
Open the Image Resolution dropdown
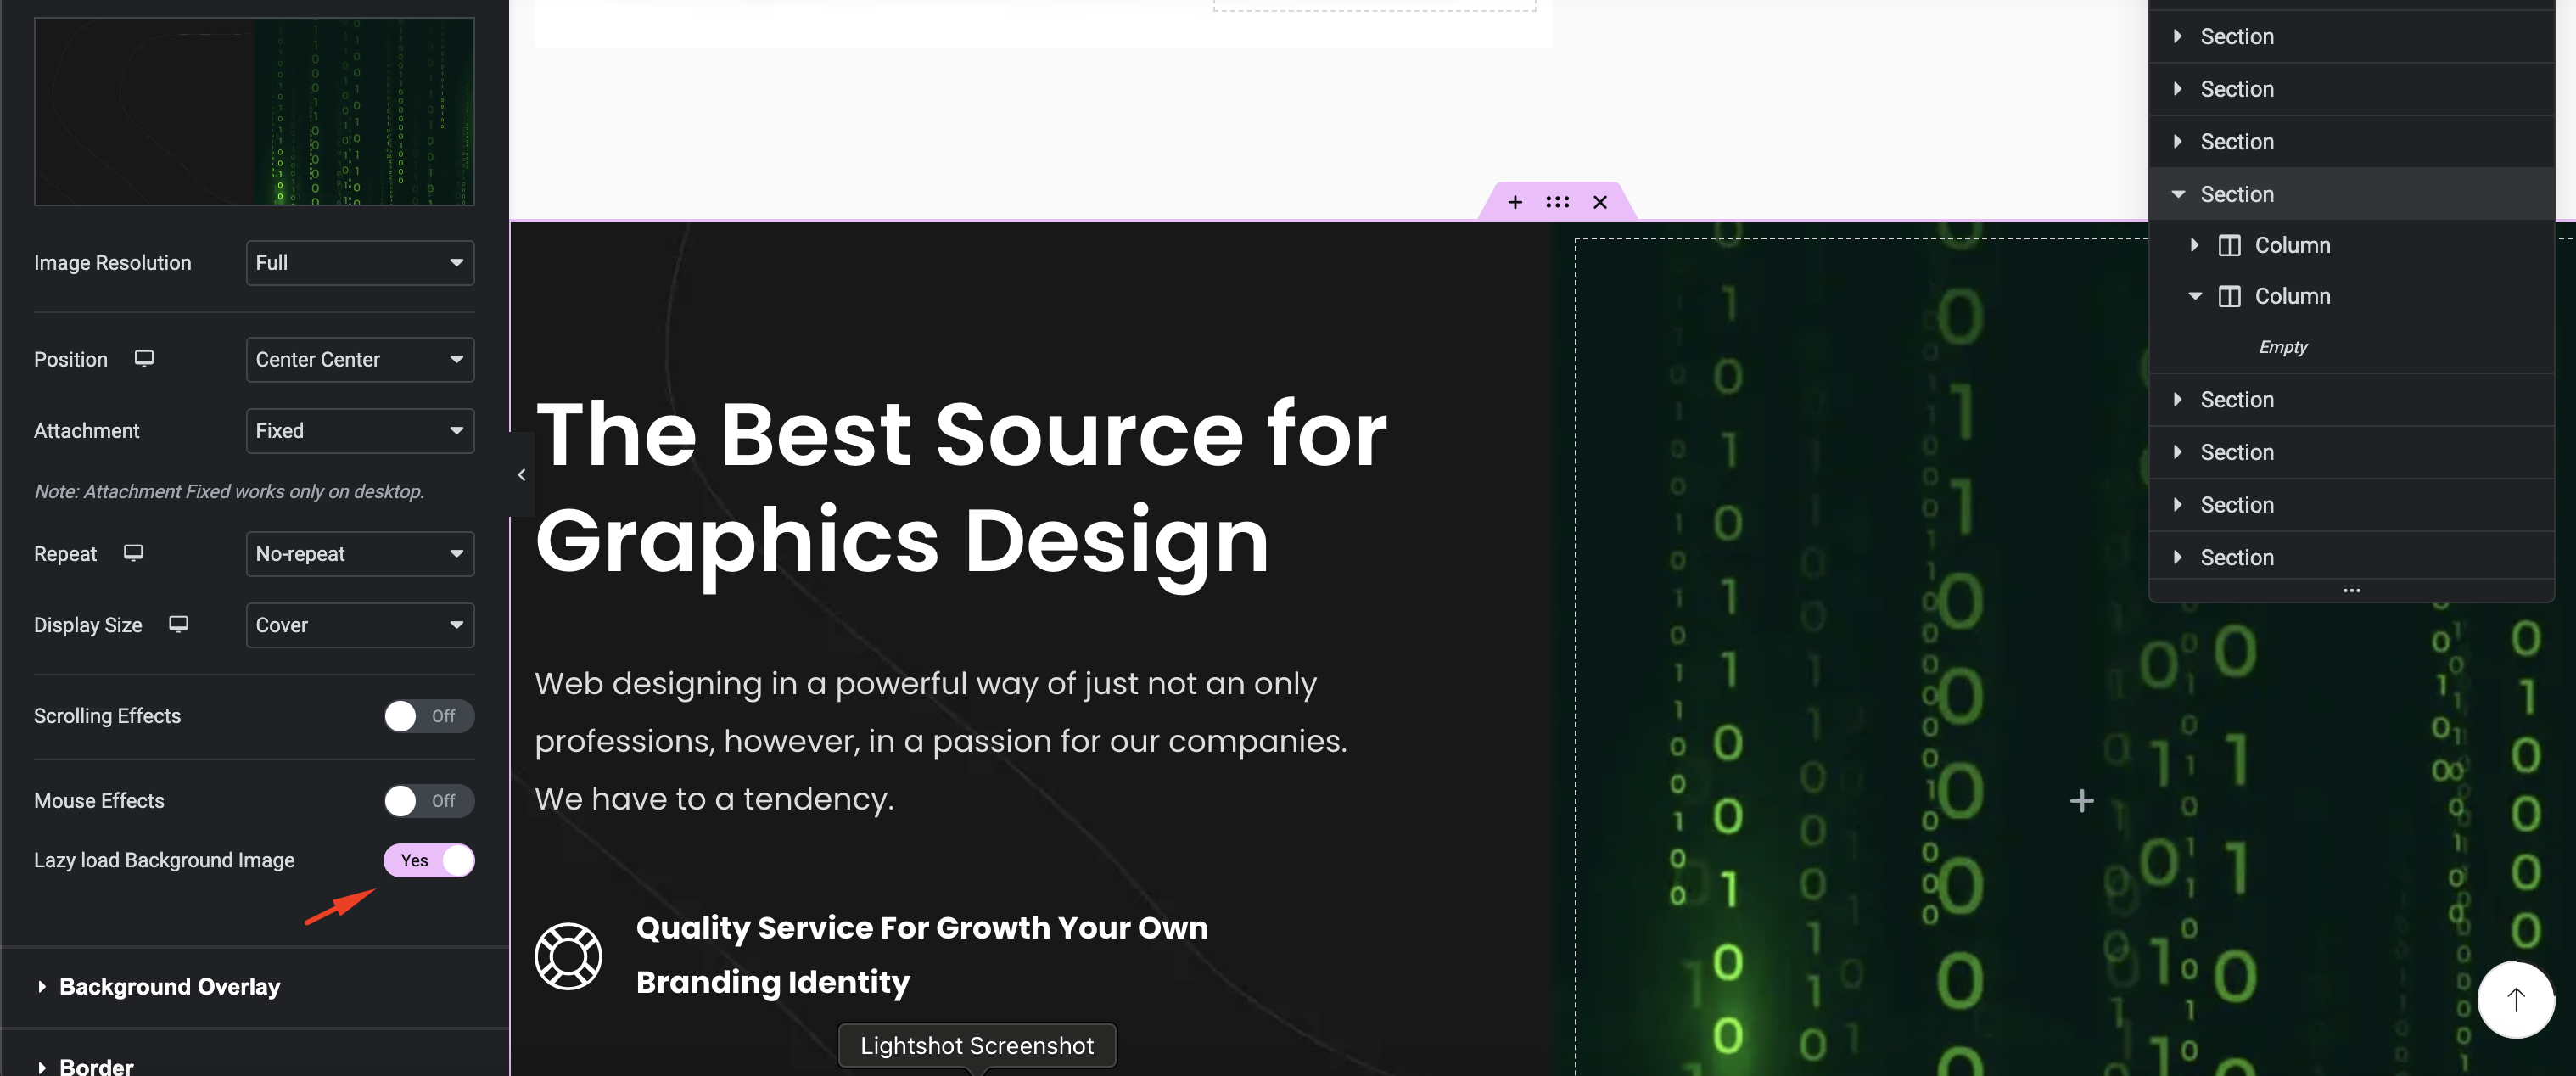coord(360,263)
